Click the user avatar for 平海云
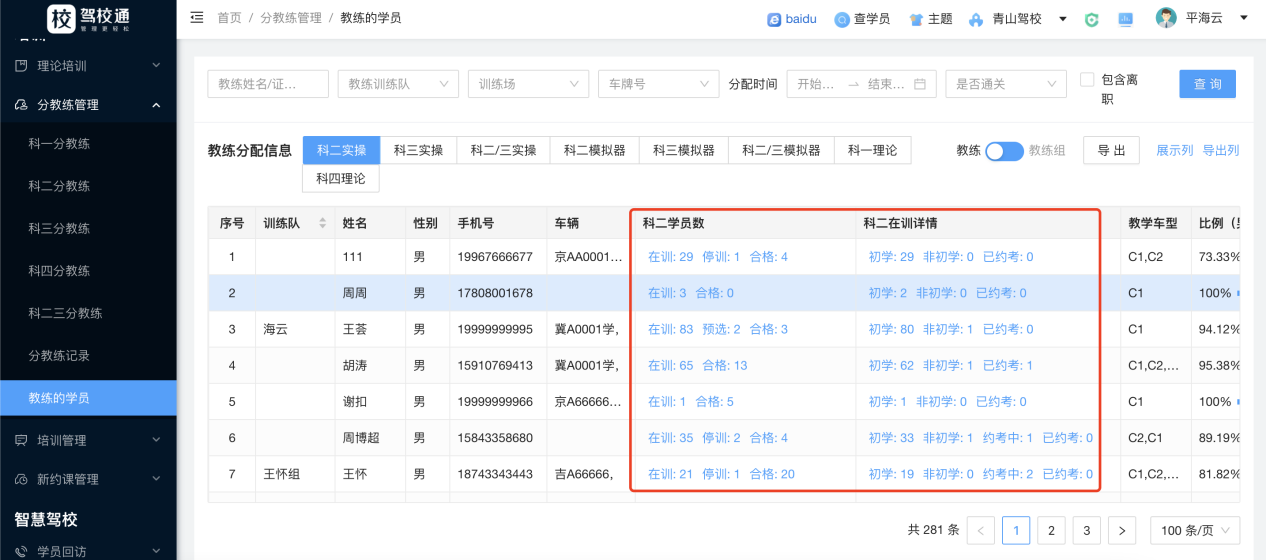 (x=1166, y=18)
